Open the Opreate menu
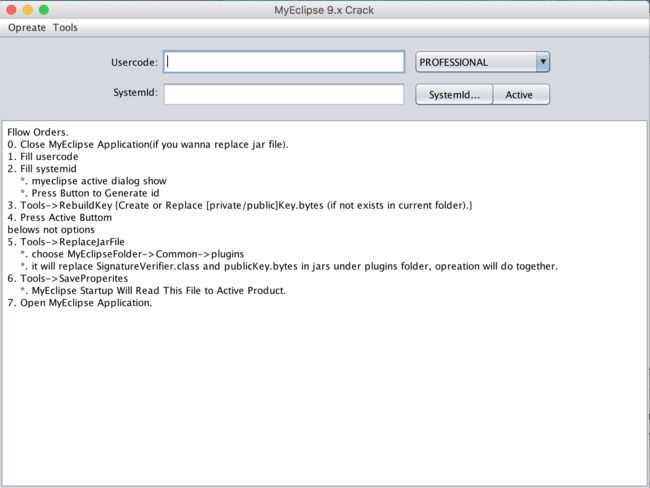Screen dimensions: 650x488 (27, 28)
